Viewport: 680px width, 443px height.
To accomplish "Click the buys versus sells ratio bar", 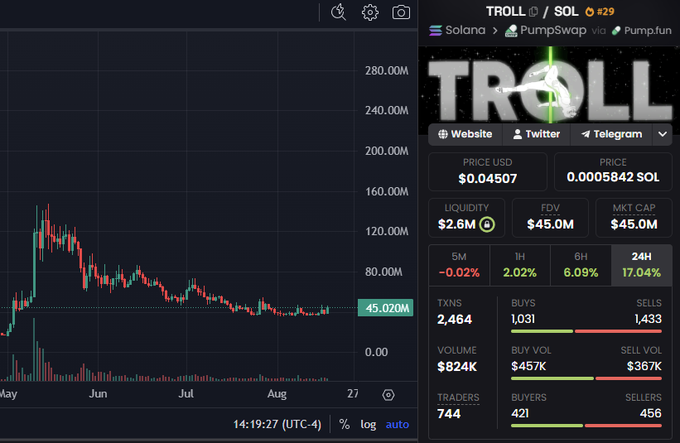I will [x=586, y=332].
